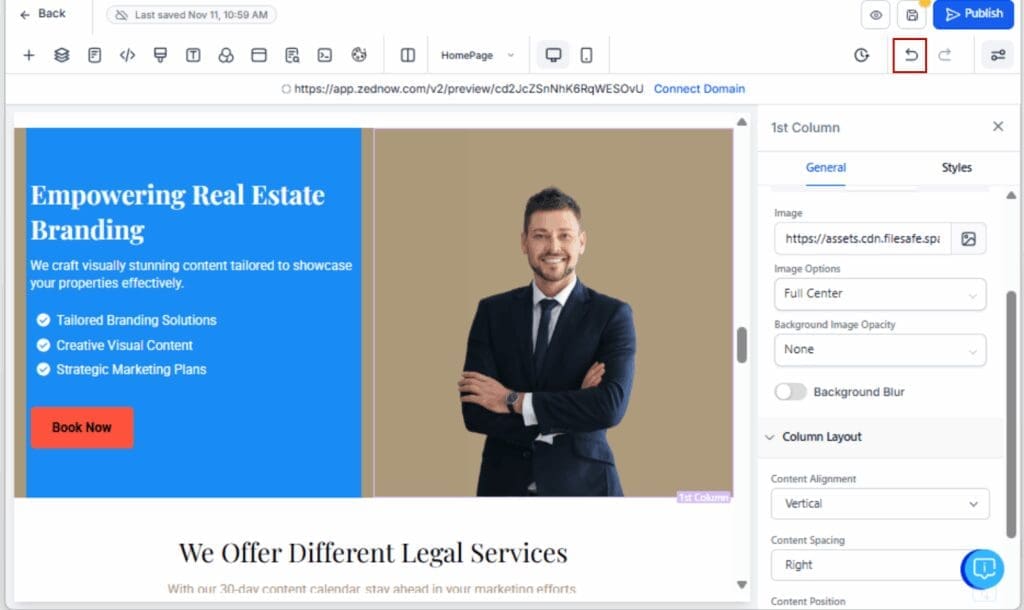
Task: Open the Content Alignment dropdown
Action: pyautogui.click(x=879, y=504)
